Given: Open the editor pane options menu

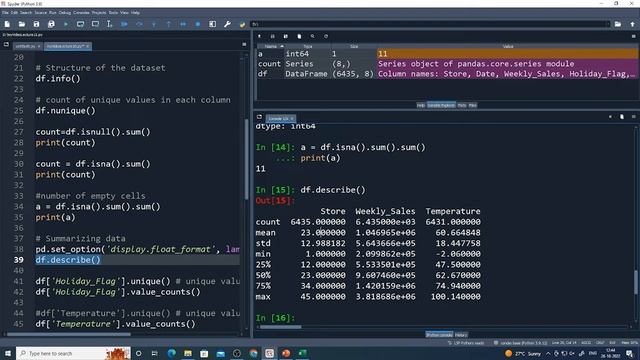Looking at the screenshot, I should pyautogui.click(x=244, y=44).
